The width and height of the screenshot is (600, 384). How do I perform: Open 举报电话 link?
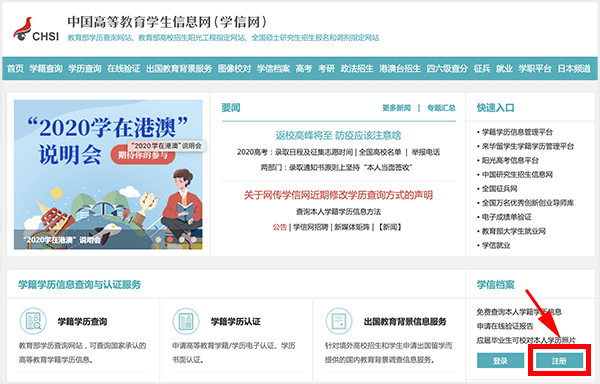[x=426, y=152]
